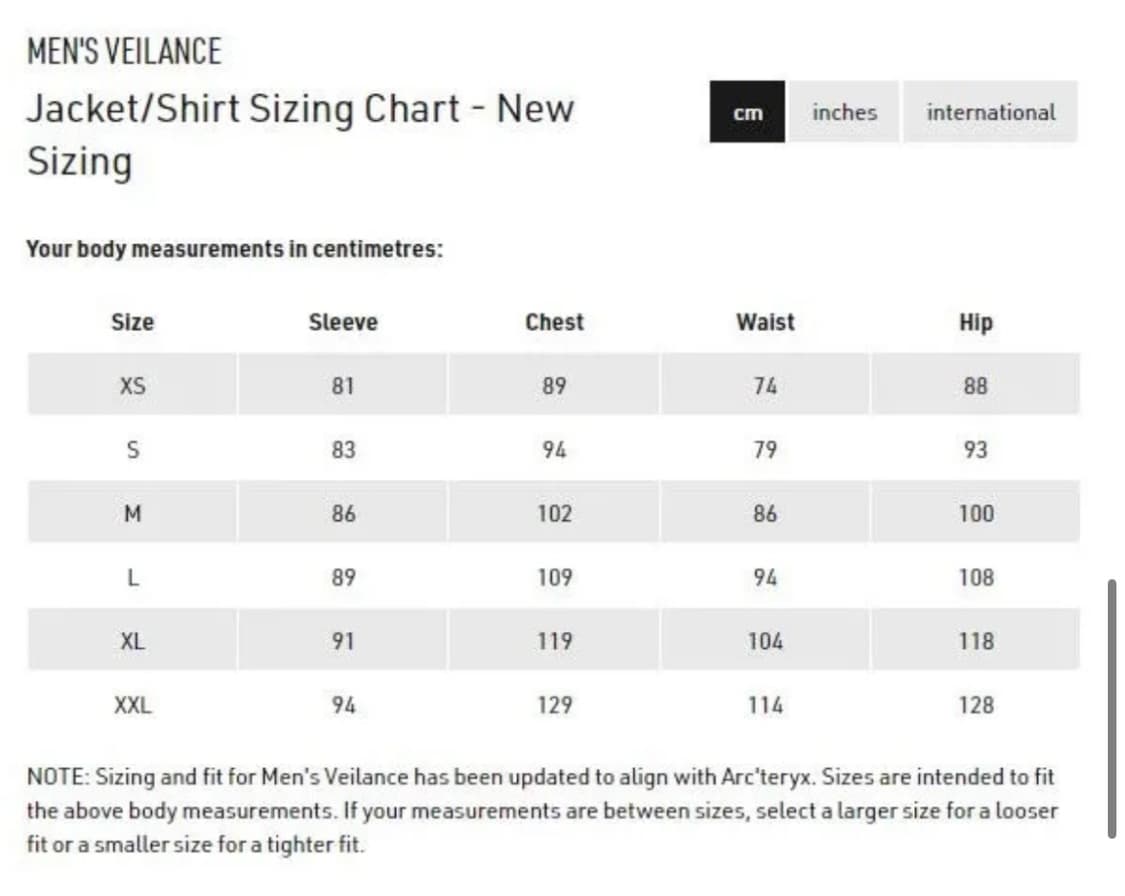Select the L size row label
Screen dimensions: 1125x896
132,577
